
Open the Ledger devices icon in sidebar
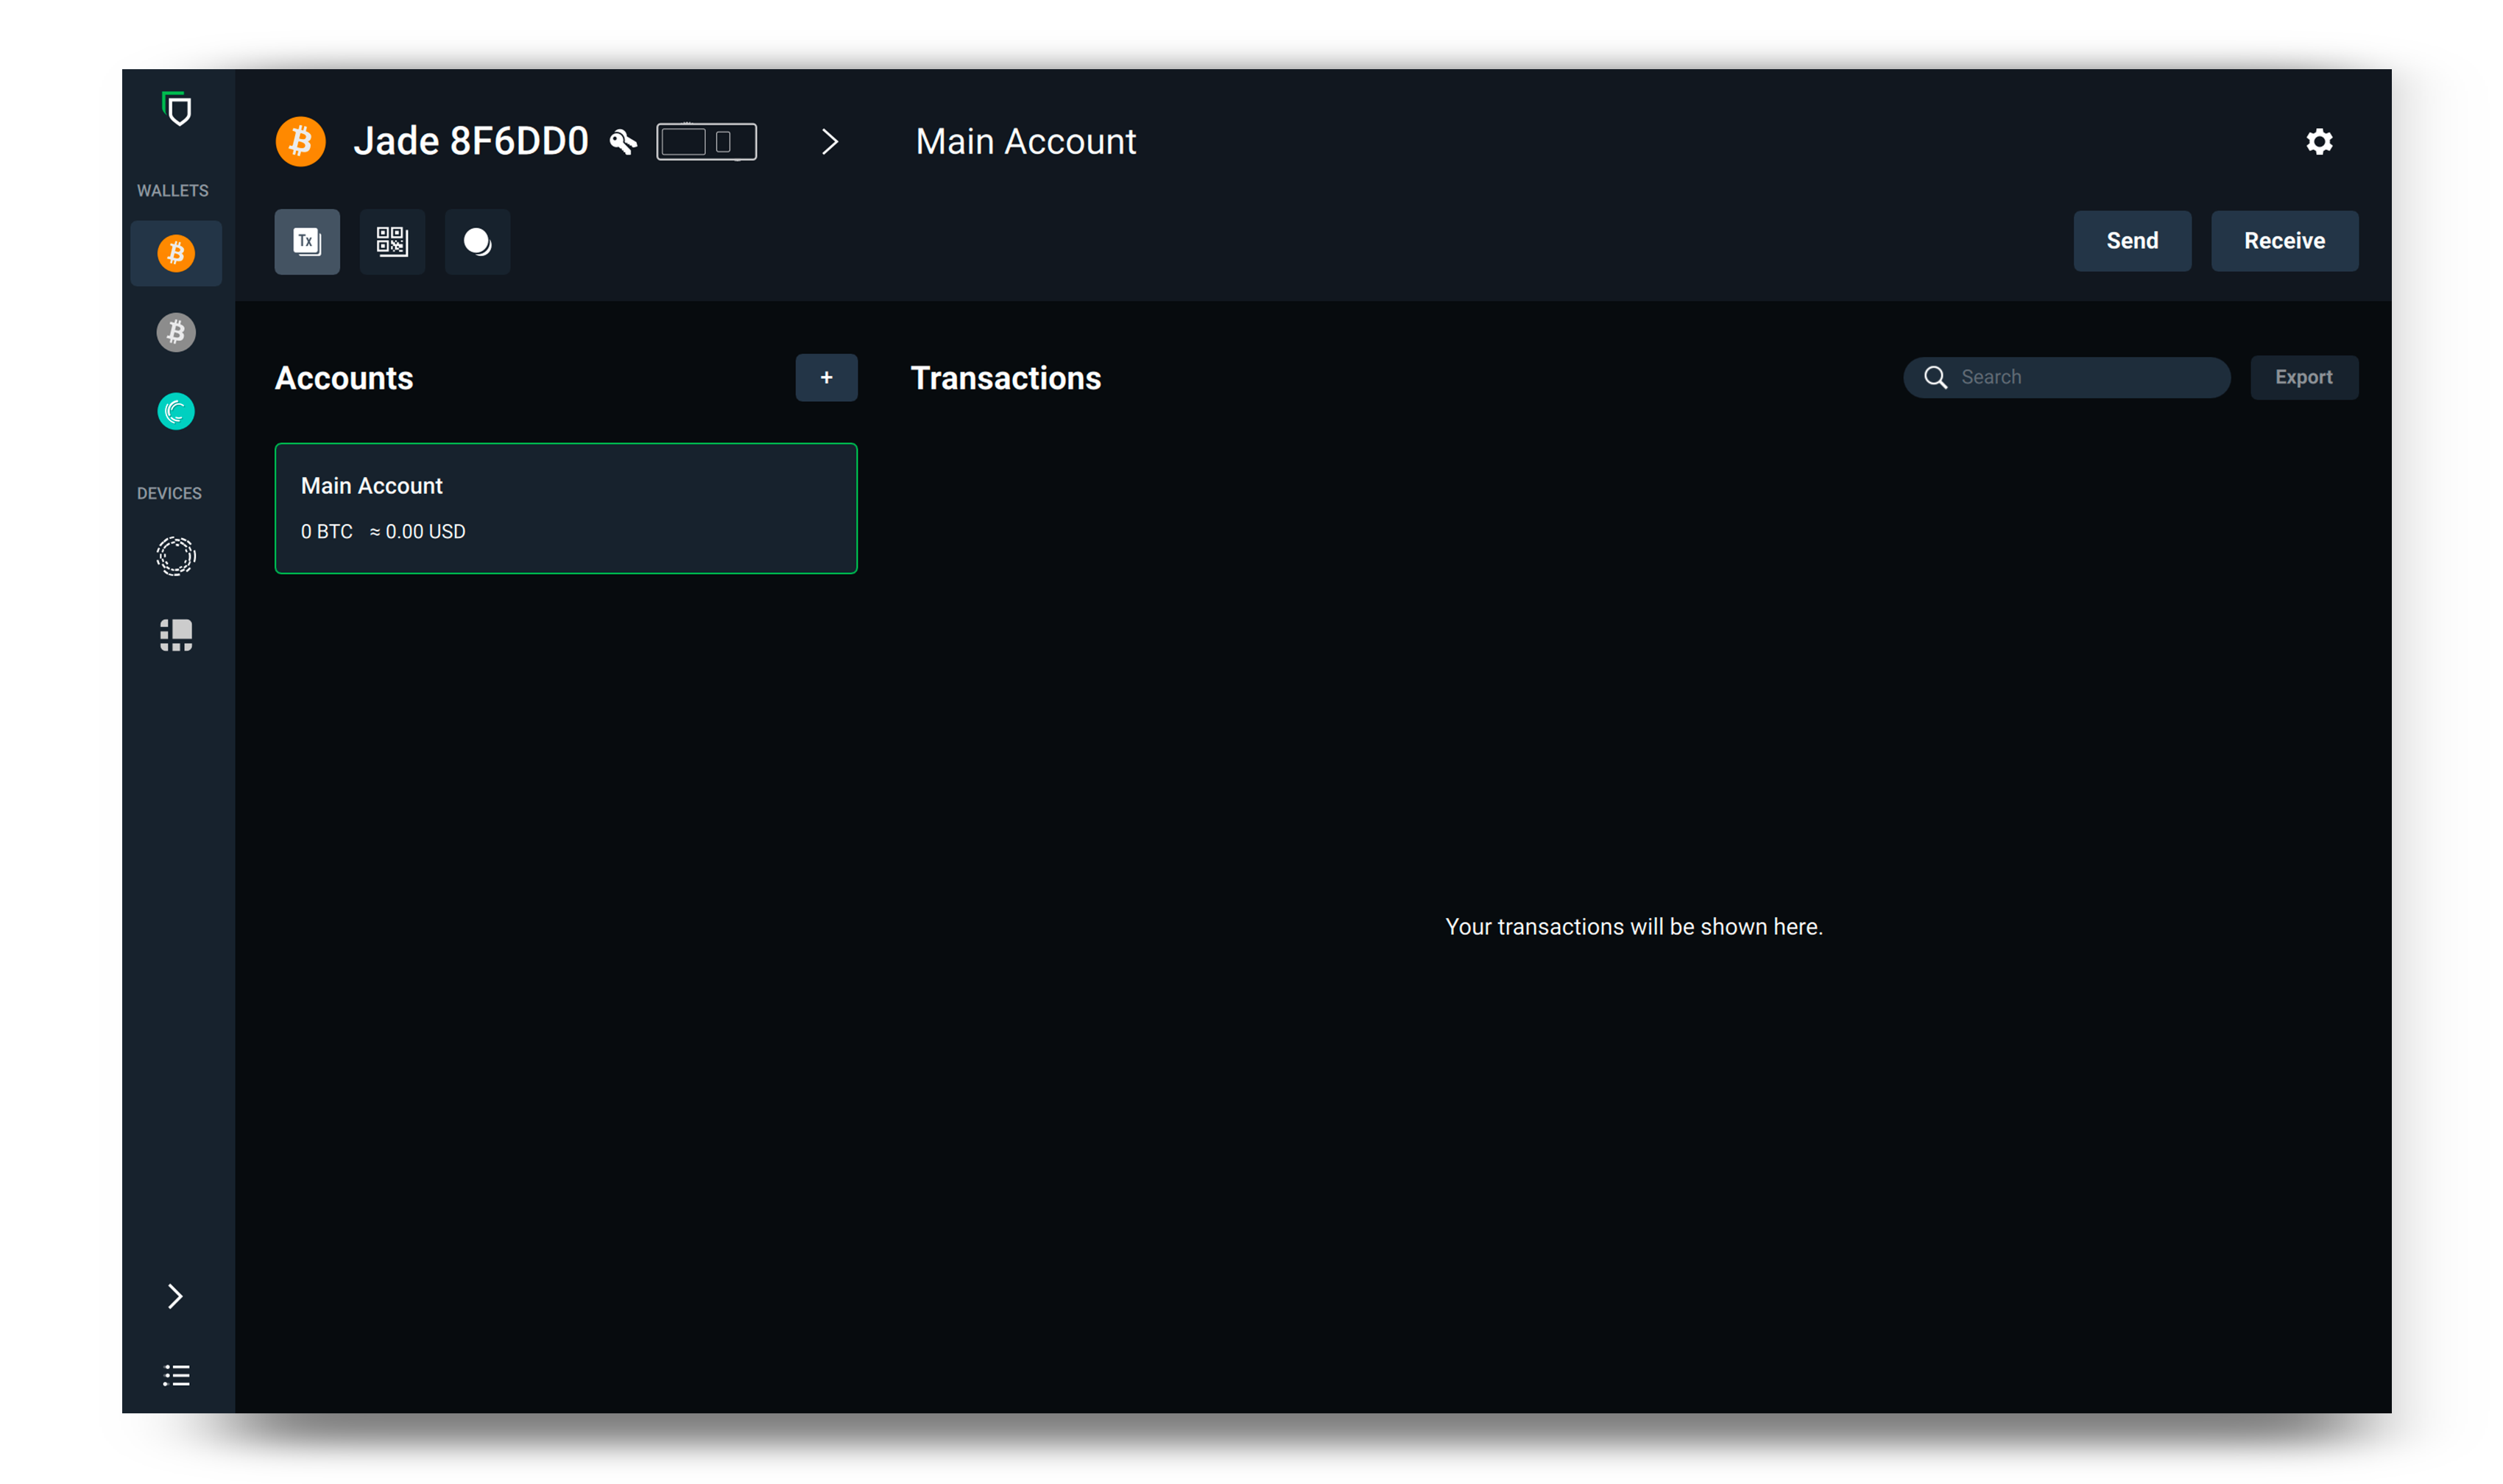[176, 635]
